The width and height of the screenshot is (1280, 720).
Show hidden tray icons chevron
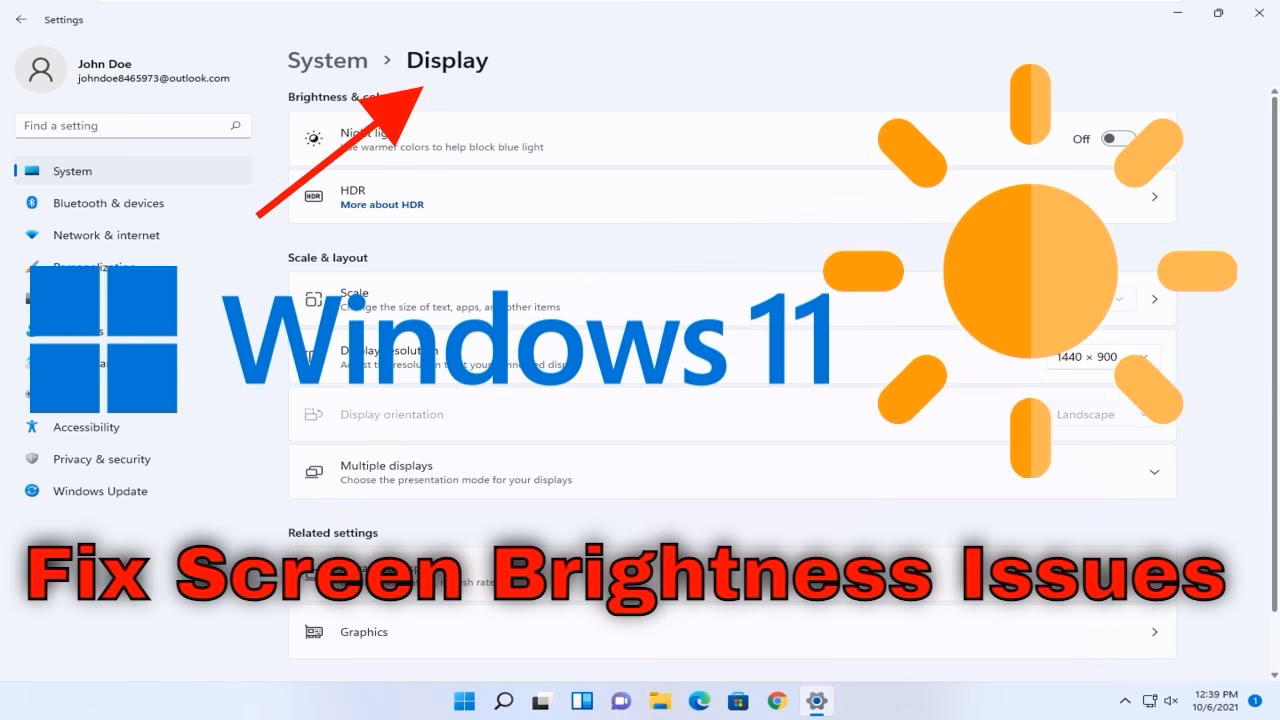(1125, 701)
